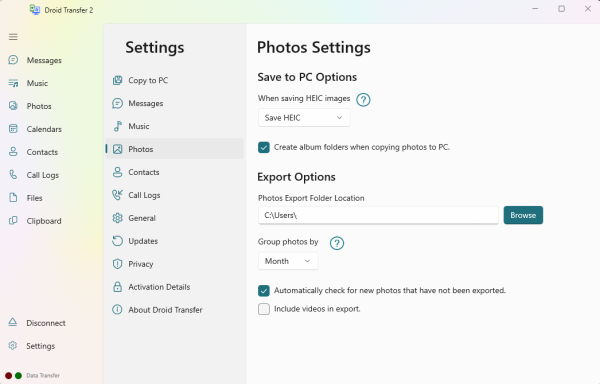Viewport: 600px width, 384px height.
Task: Go to Call Logs in left sidebar
Action: tap(43, 175)
